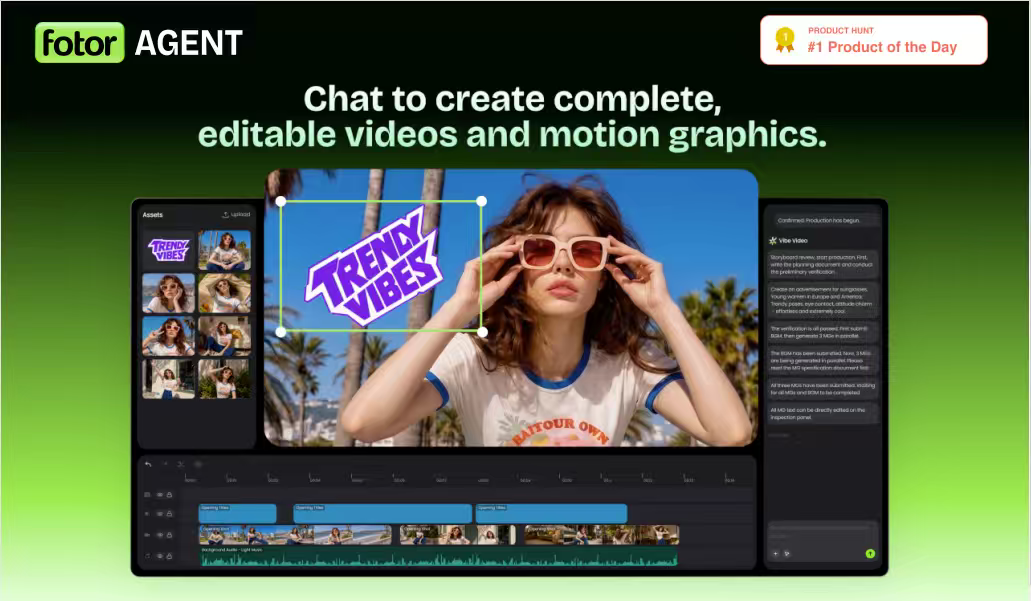Click the Trendy Vibes sticker on canvas
The image size is (1031, 601).
pos(372,266)
